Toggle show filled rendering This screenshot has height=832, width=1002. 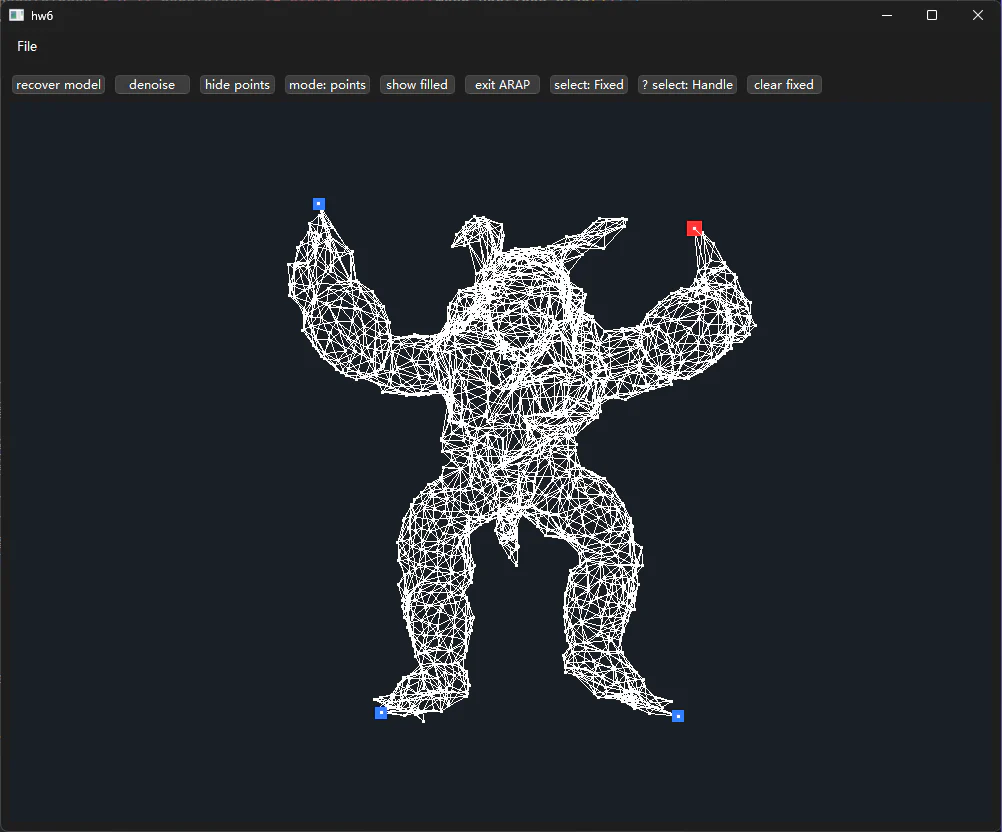417,84
